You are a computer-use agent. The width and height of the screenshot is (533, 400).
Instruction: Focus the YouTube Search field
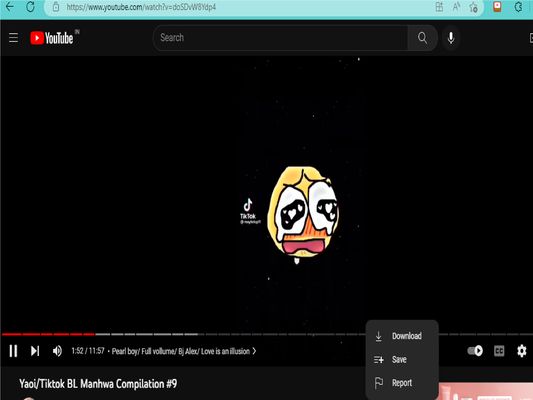tap(281, 38)
